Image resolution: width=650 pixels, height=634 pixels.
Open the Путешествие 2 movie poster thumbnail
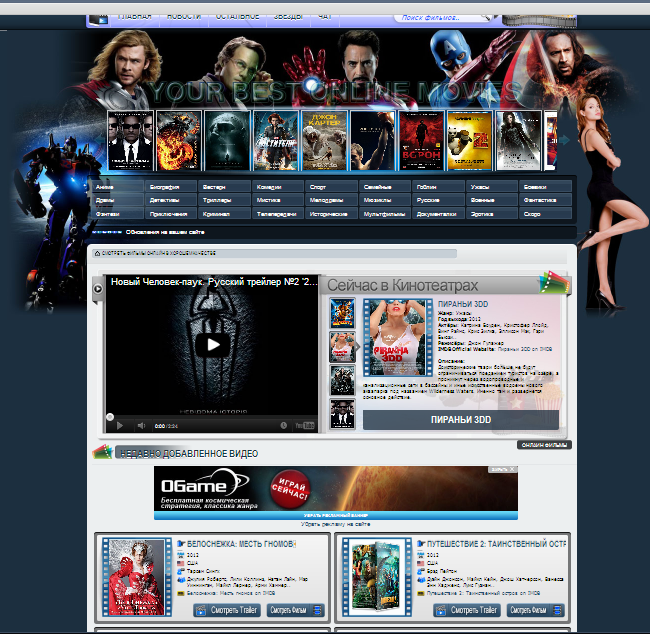[377, 577]
